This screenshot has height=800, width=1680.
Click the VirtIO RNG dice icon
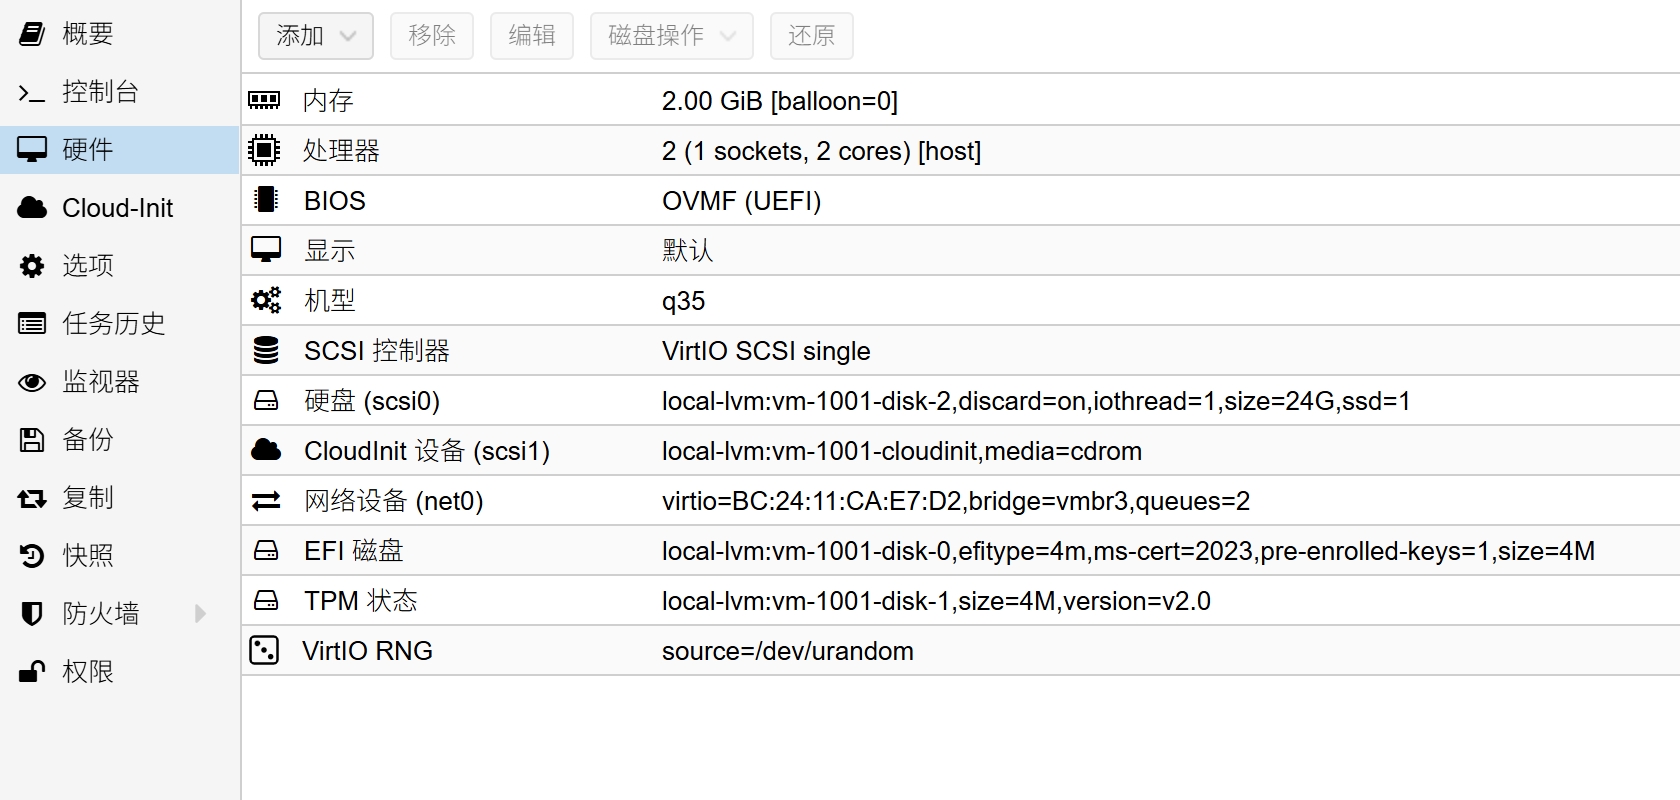[264, 650]
